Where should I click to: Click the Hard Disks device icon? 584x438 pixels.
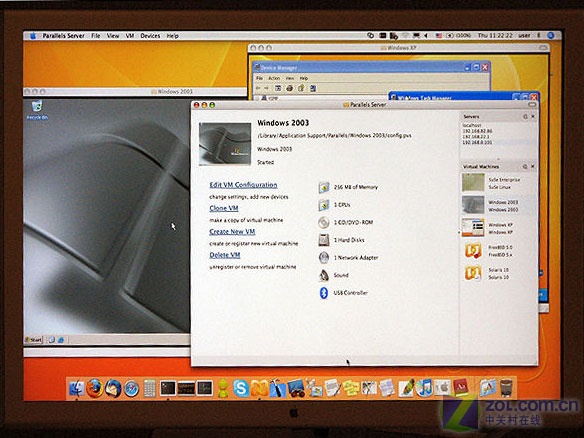point(324,240)
